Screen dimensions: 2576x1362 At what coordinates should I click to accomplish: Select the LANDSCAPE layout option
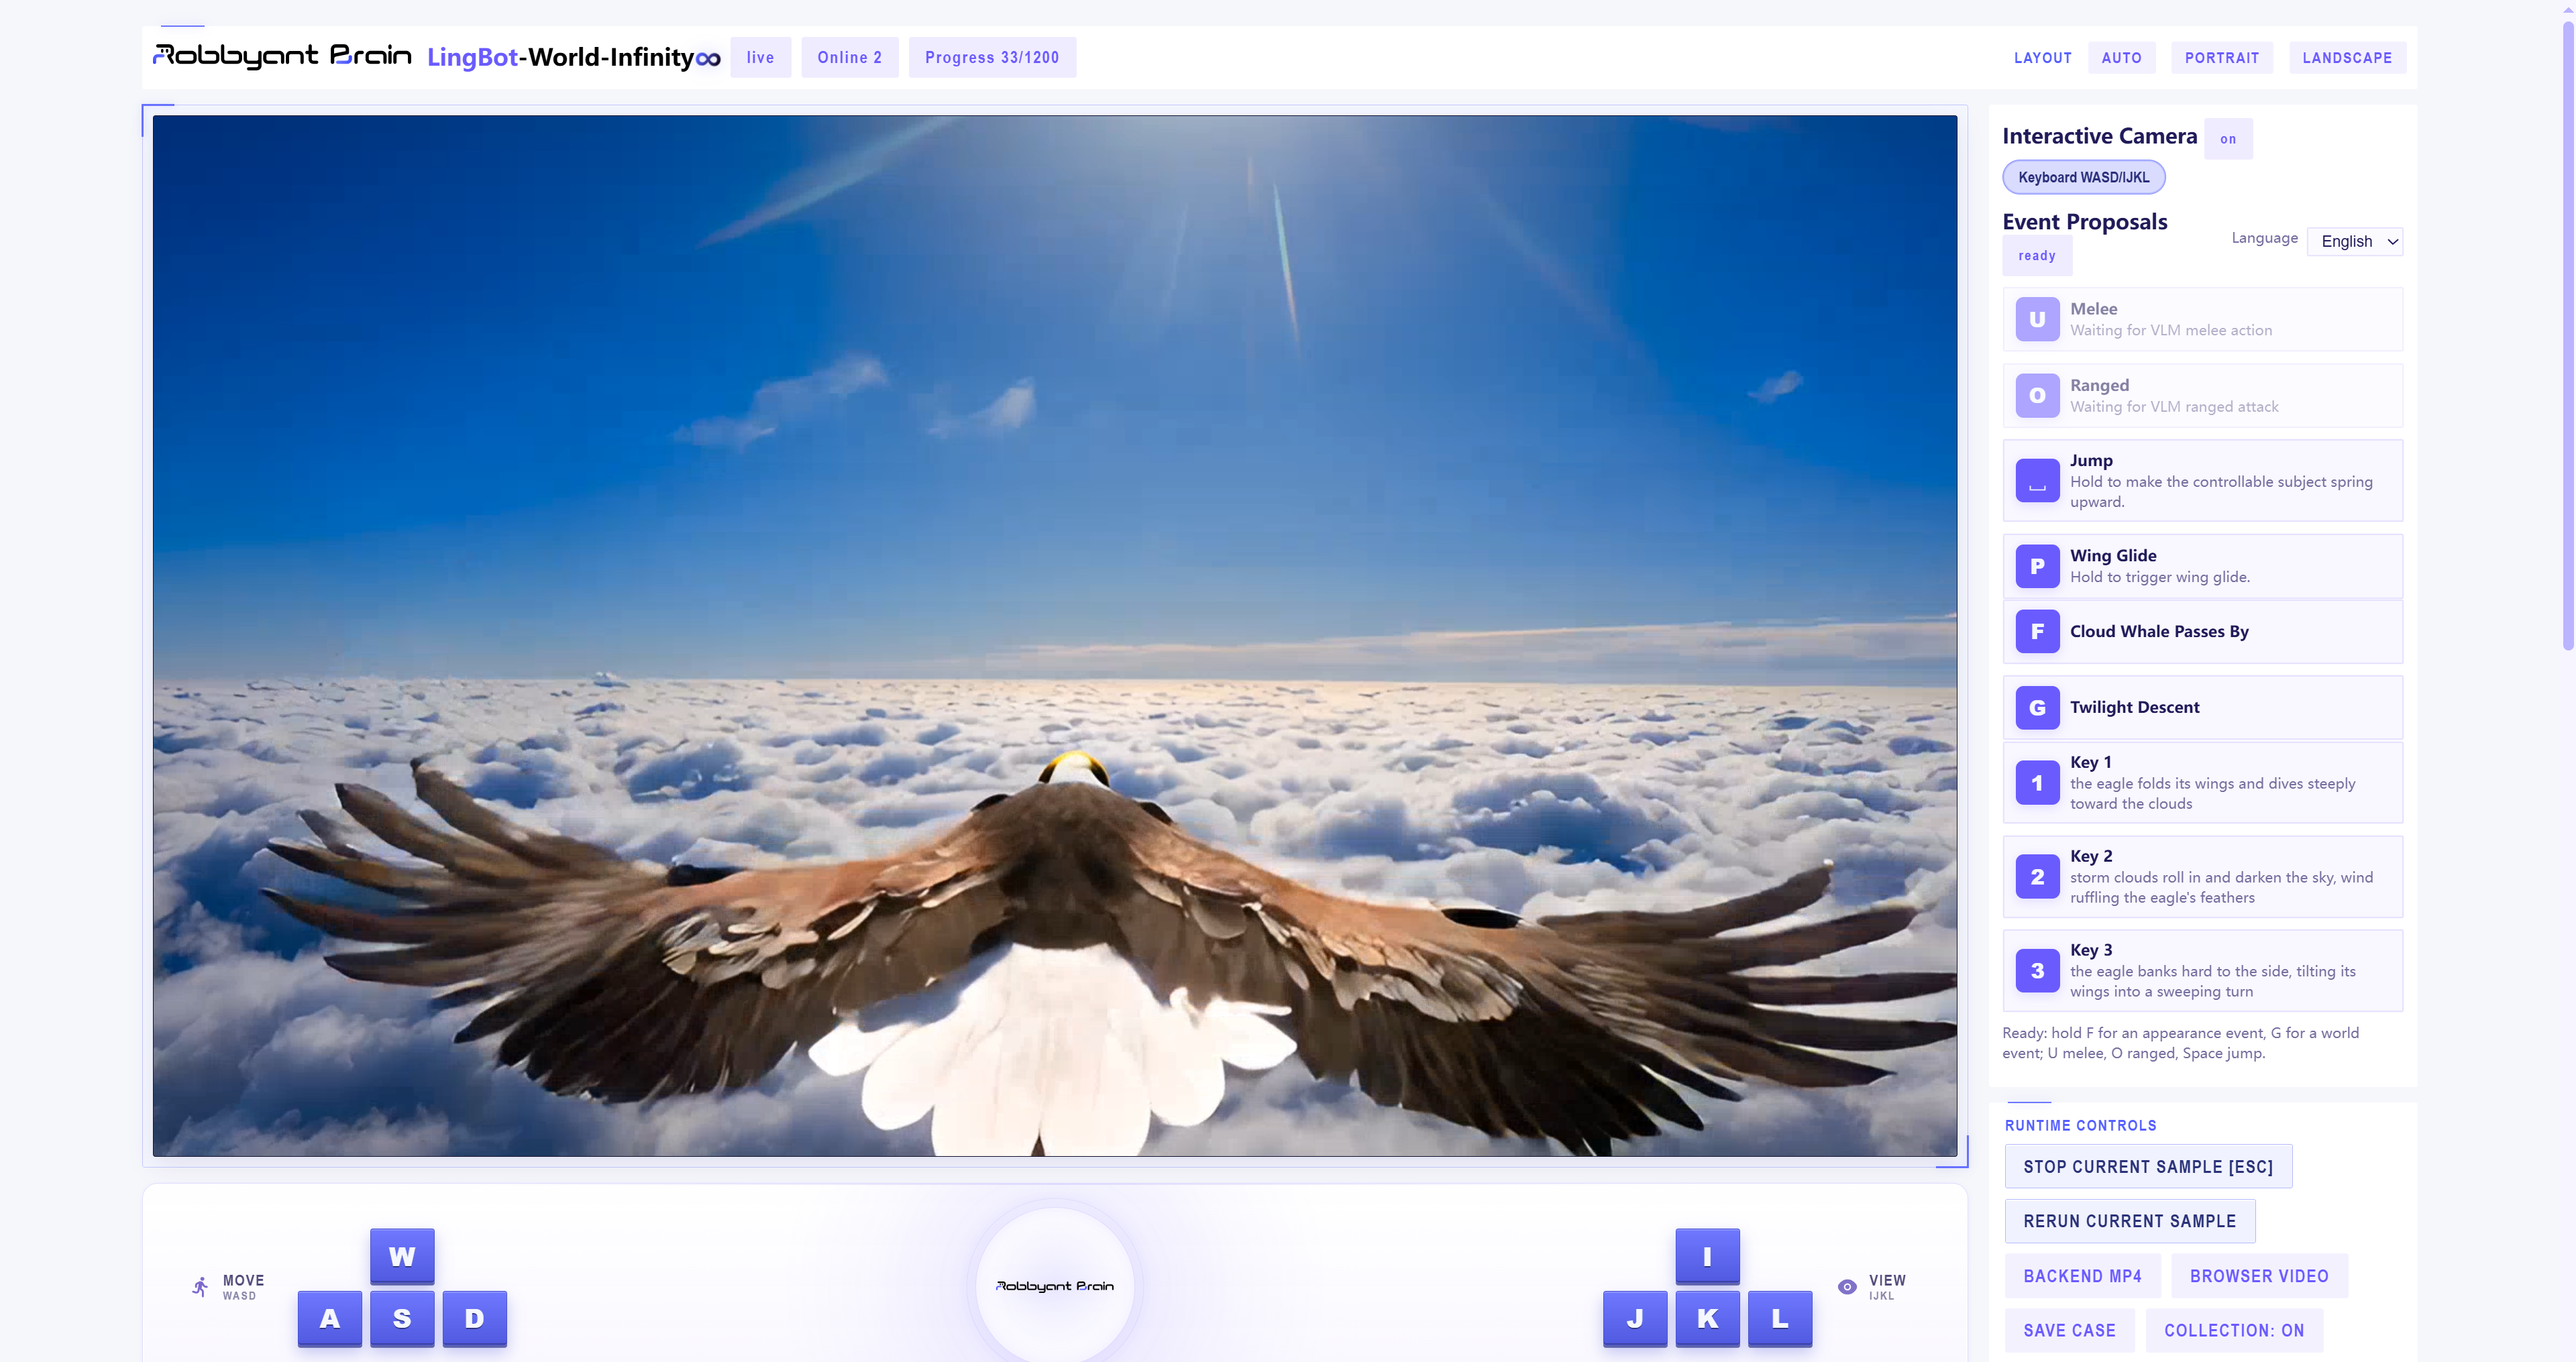click(2347, 57)
